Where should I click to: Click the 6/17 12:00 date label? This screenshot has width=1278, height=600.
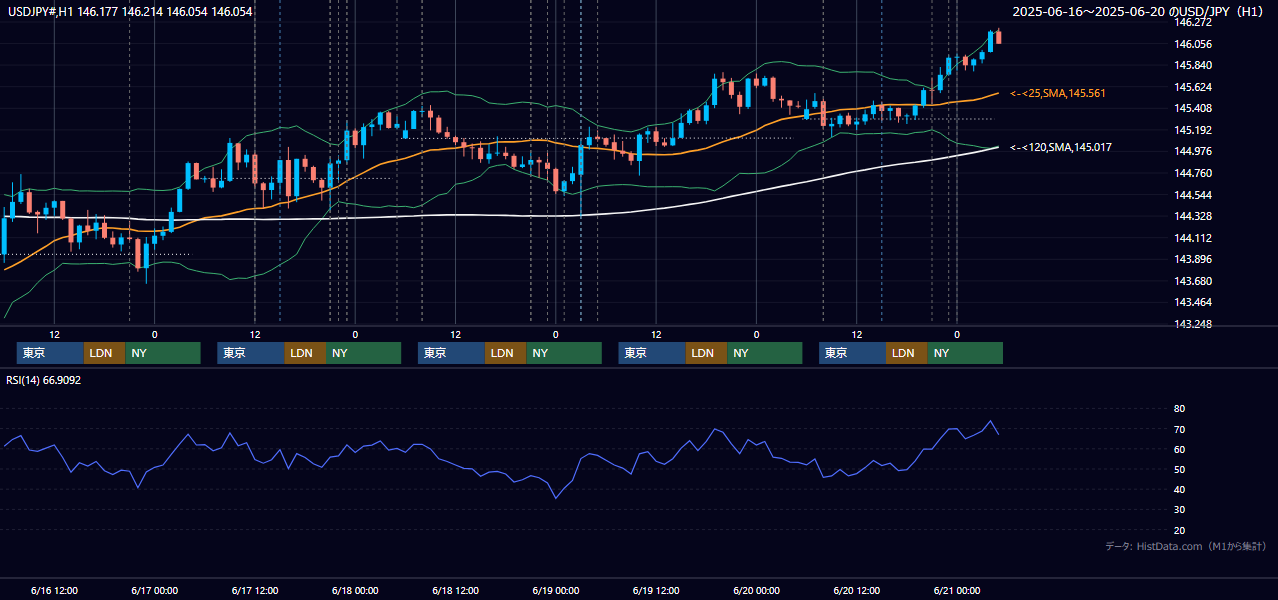(x=255, y=591)
